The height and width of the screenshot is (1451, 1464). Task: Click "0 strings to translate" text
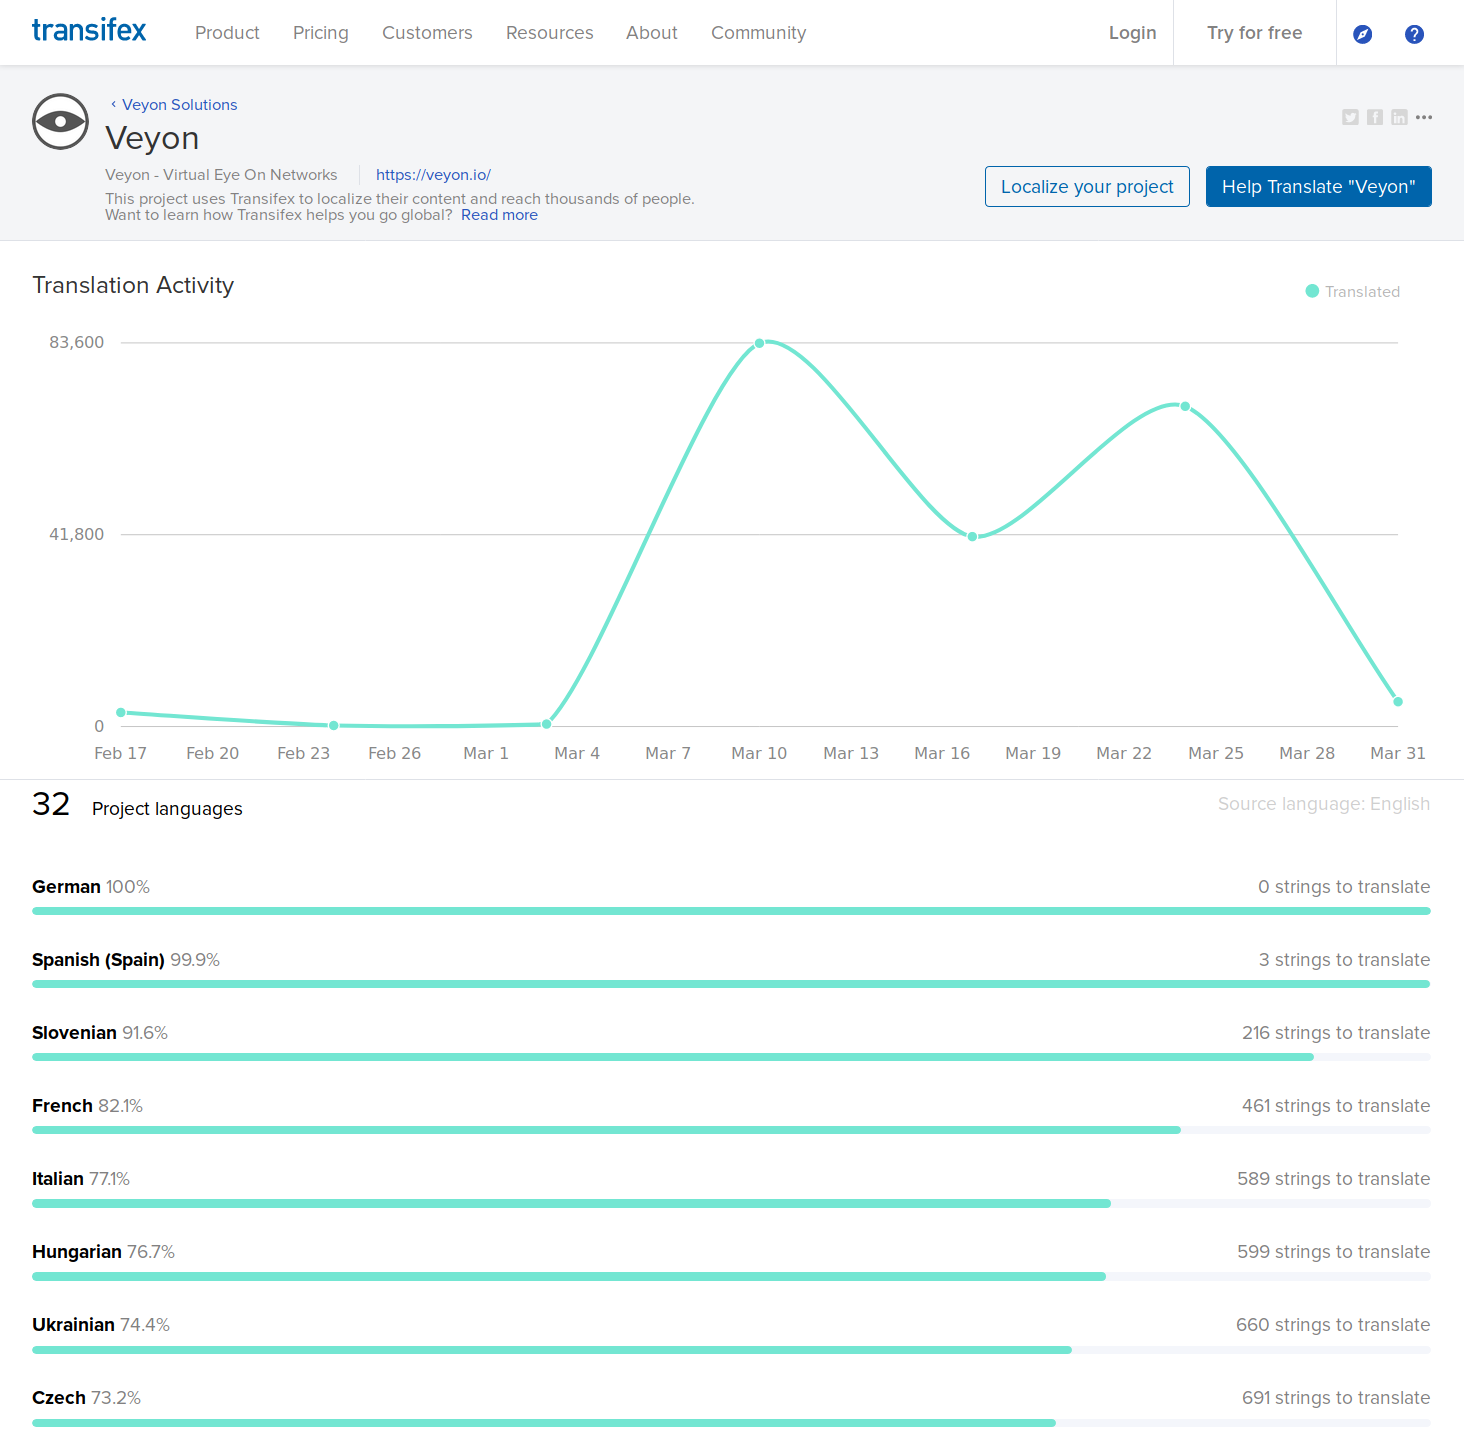click(1344, 887)
